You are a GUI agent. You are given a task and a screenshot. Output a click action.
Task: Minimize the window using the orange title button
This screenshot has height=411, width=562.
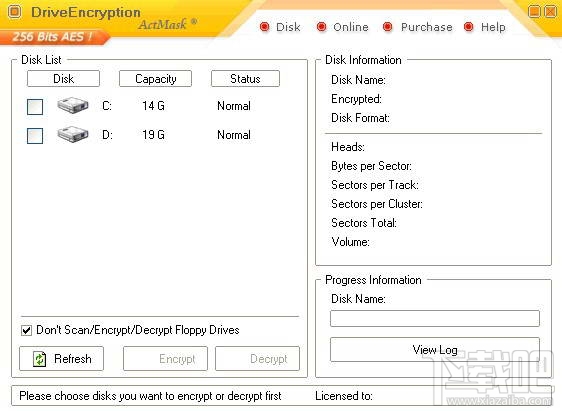point(534,12)
